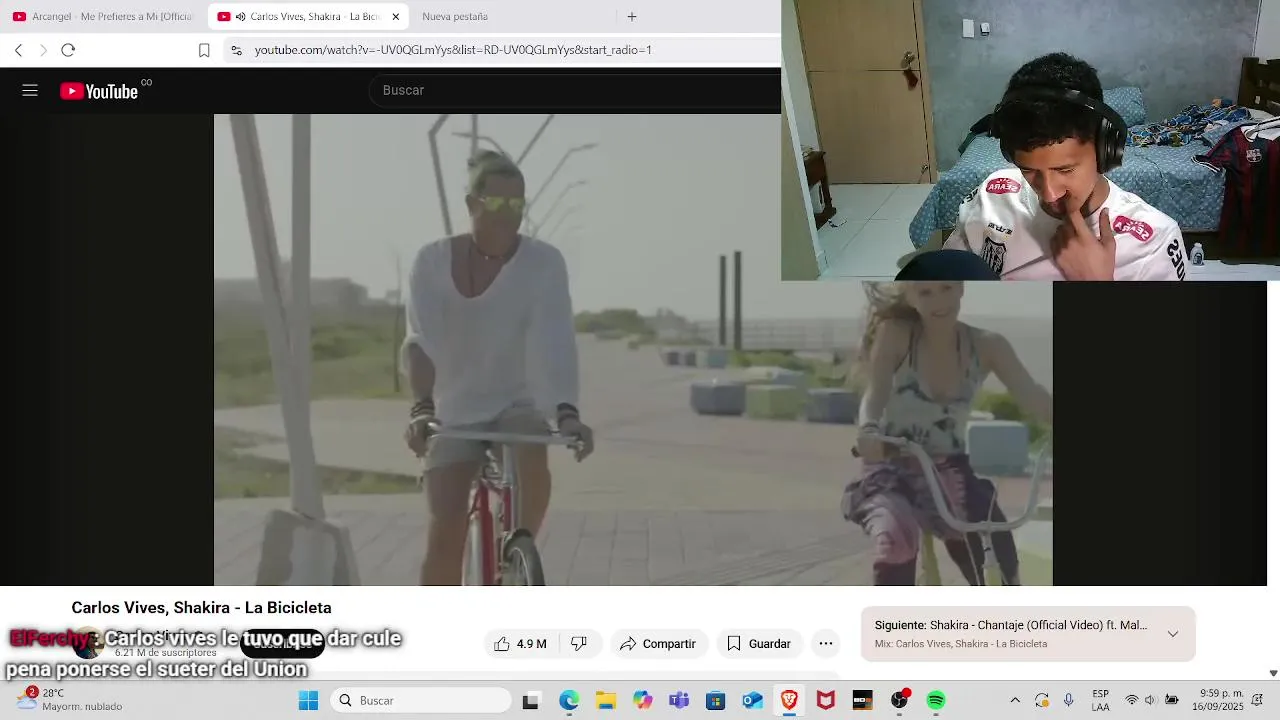This screenshot has width=1280, height=720.
Task: Click the video title Carlos Vives, Shakira - La Bicicleta
Action: (x=201, y=608)
